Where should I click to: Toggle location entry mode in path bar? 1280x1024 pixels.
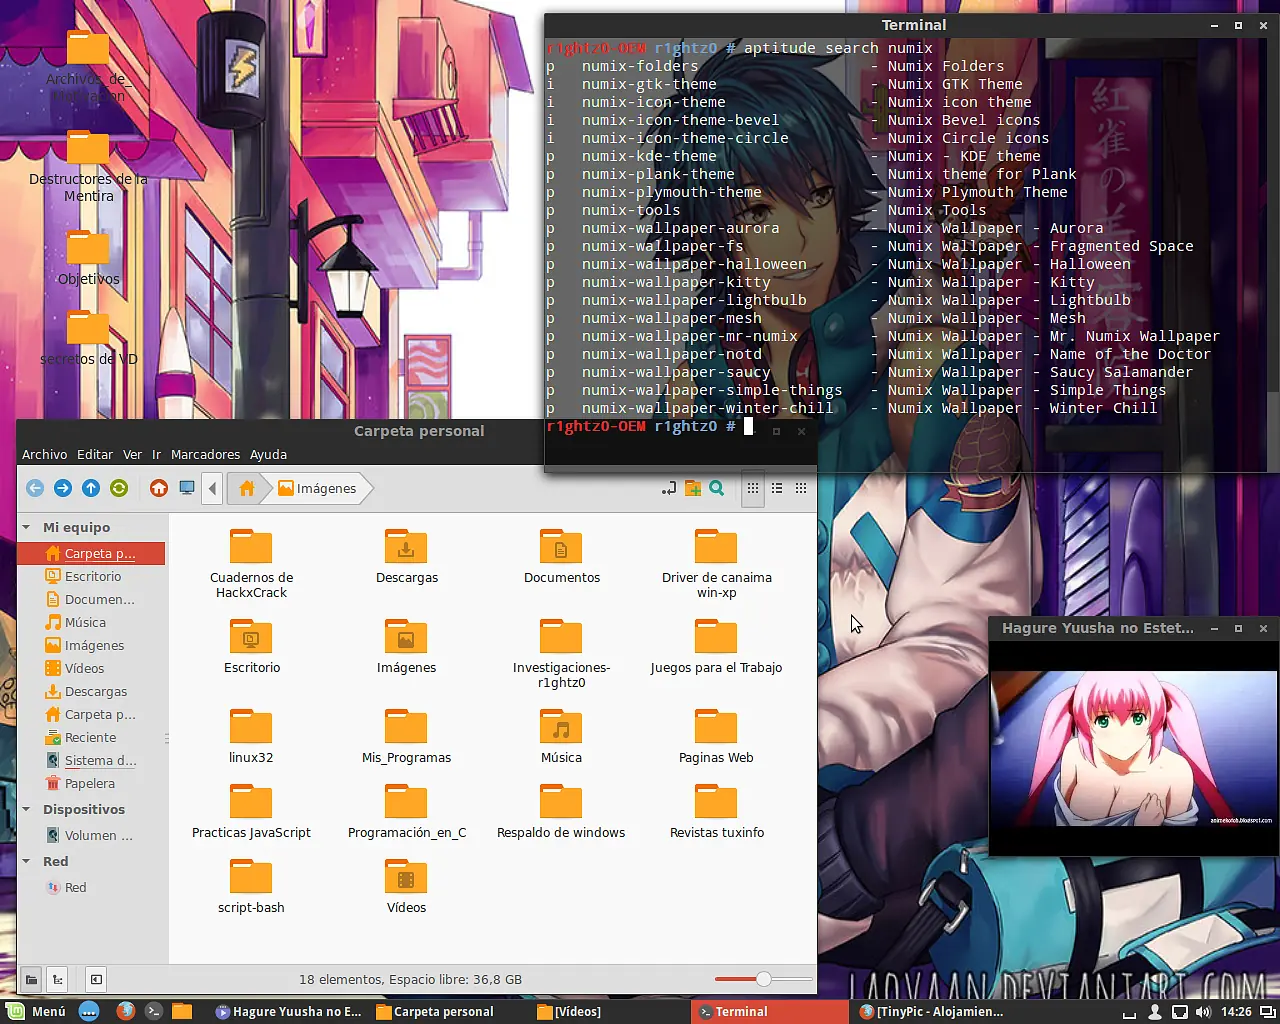(669, 488)
